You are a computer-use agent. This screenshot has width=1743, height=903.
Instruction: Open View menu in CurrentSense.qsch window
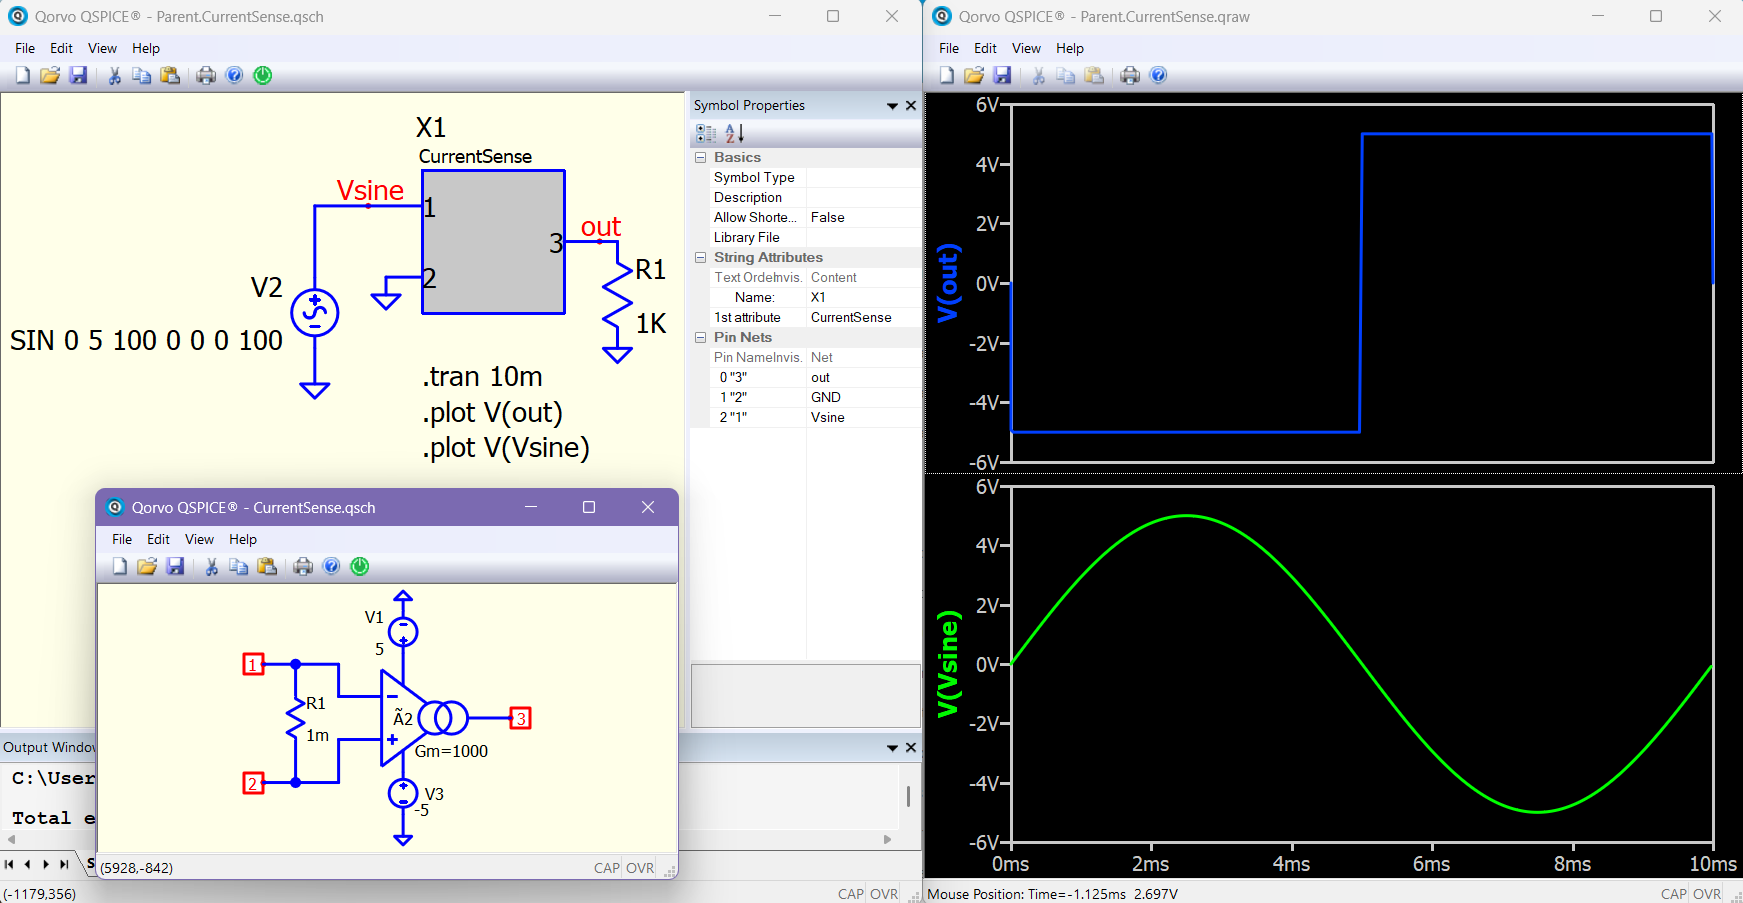[x=199, y=539]
